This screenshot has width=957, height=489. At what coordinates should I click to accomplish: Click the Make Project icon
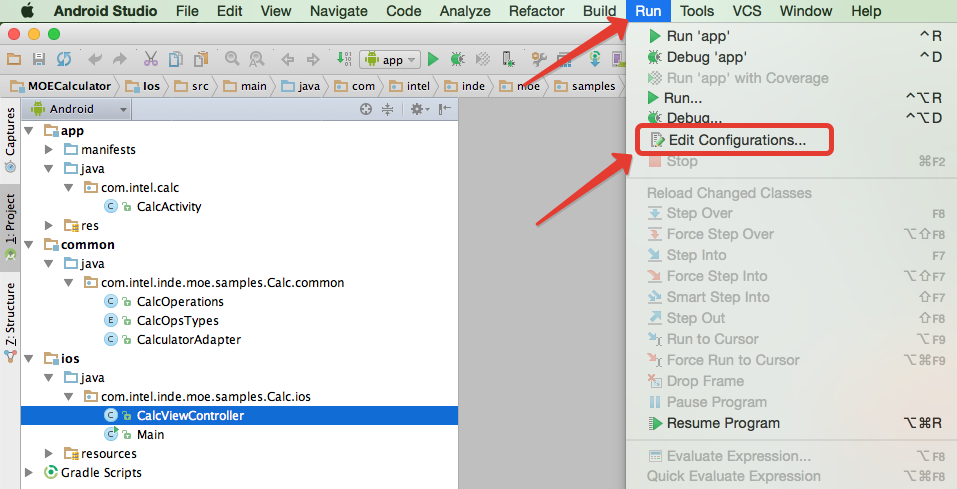[x=344, y=59]
